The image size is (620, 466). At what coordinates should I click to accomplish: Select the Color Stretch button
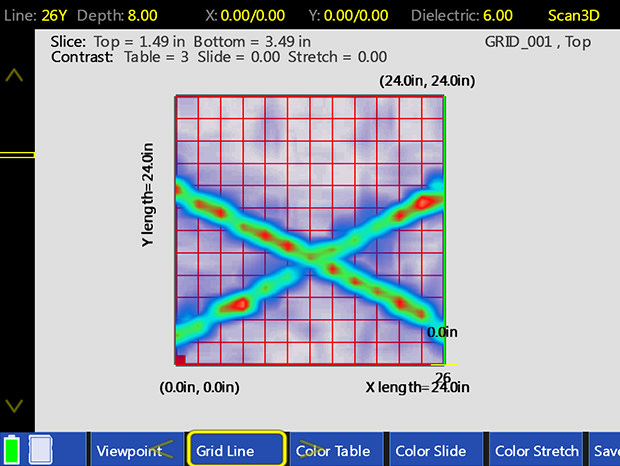tap(536, 451)
